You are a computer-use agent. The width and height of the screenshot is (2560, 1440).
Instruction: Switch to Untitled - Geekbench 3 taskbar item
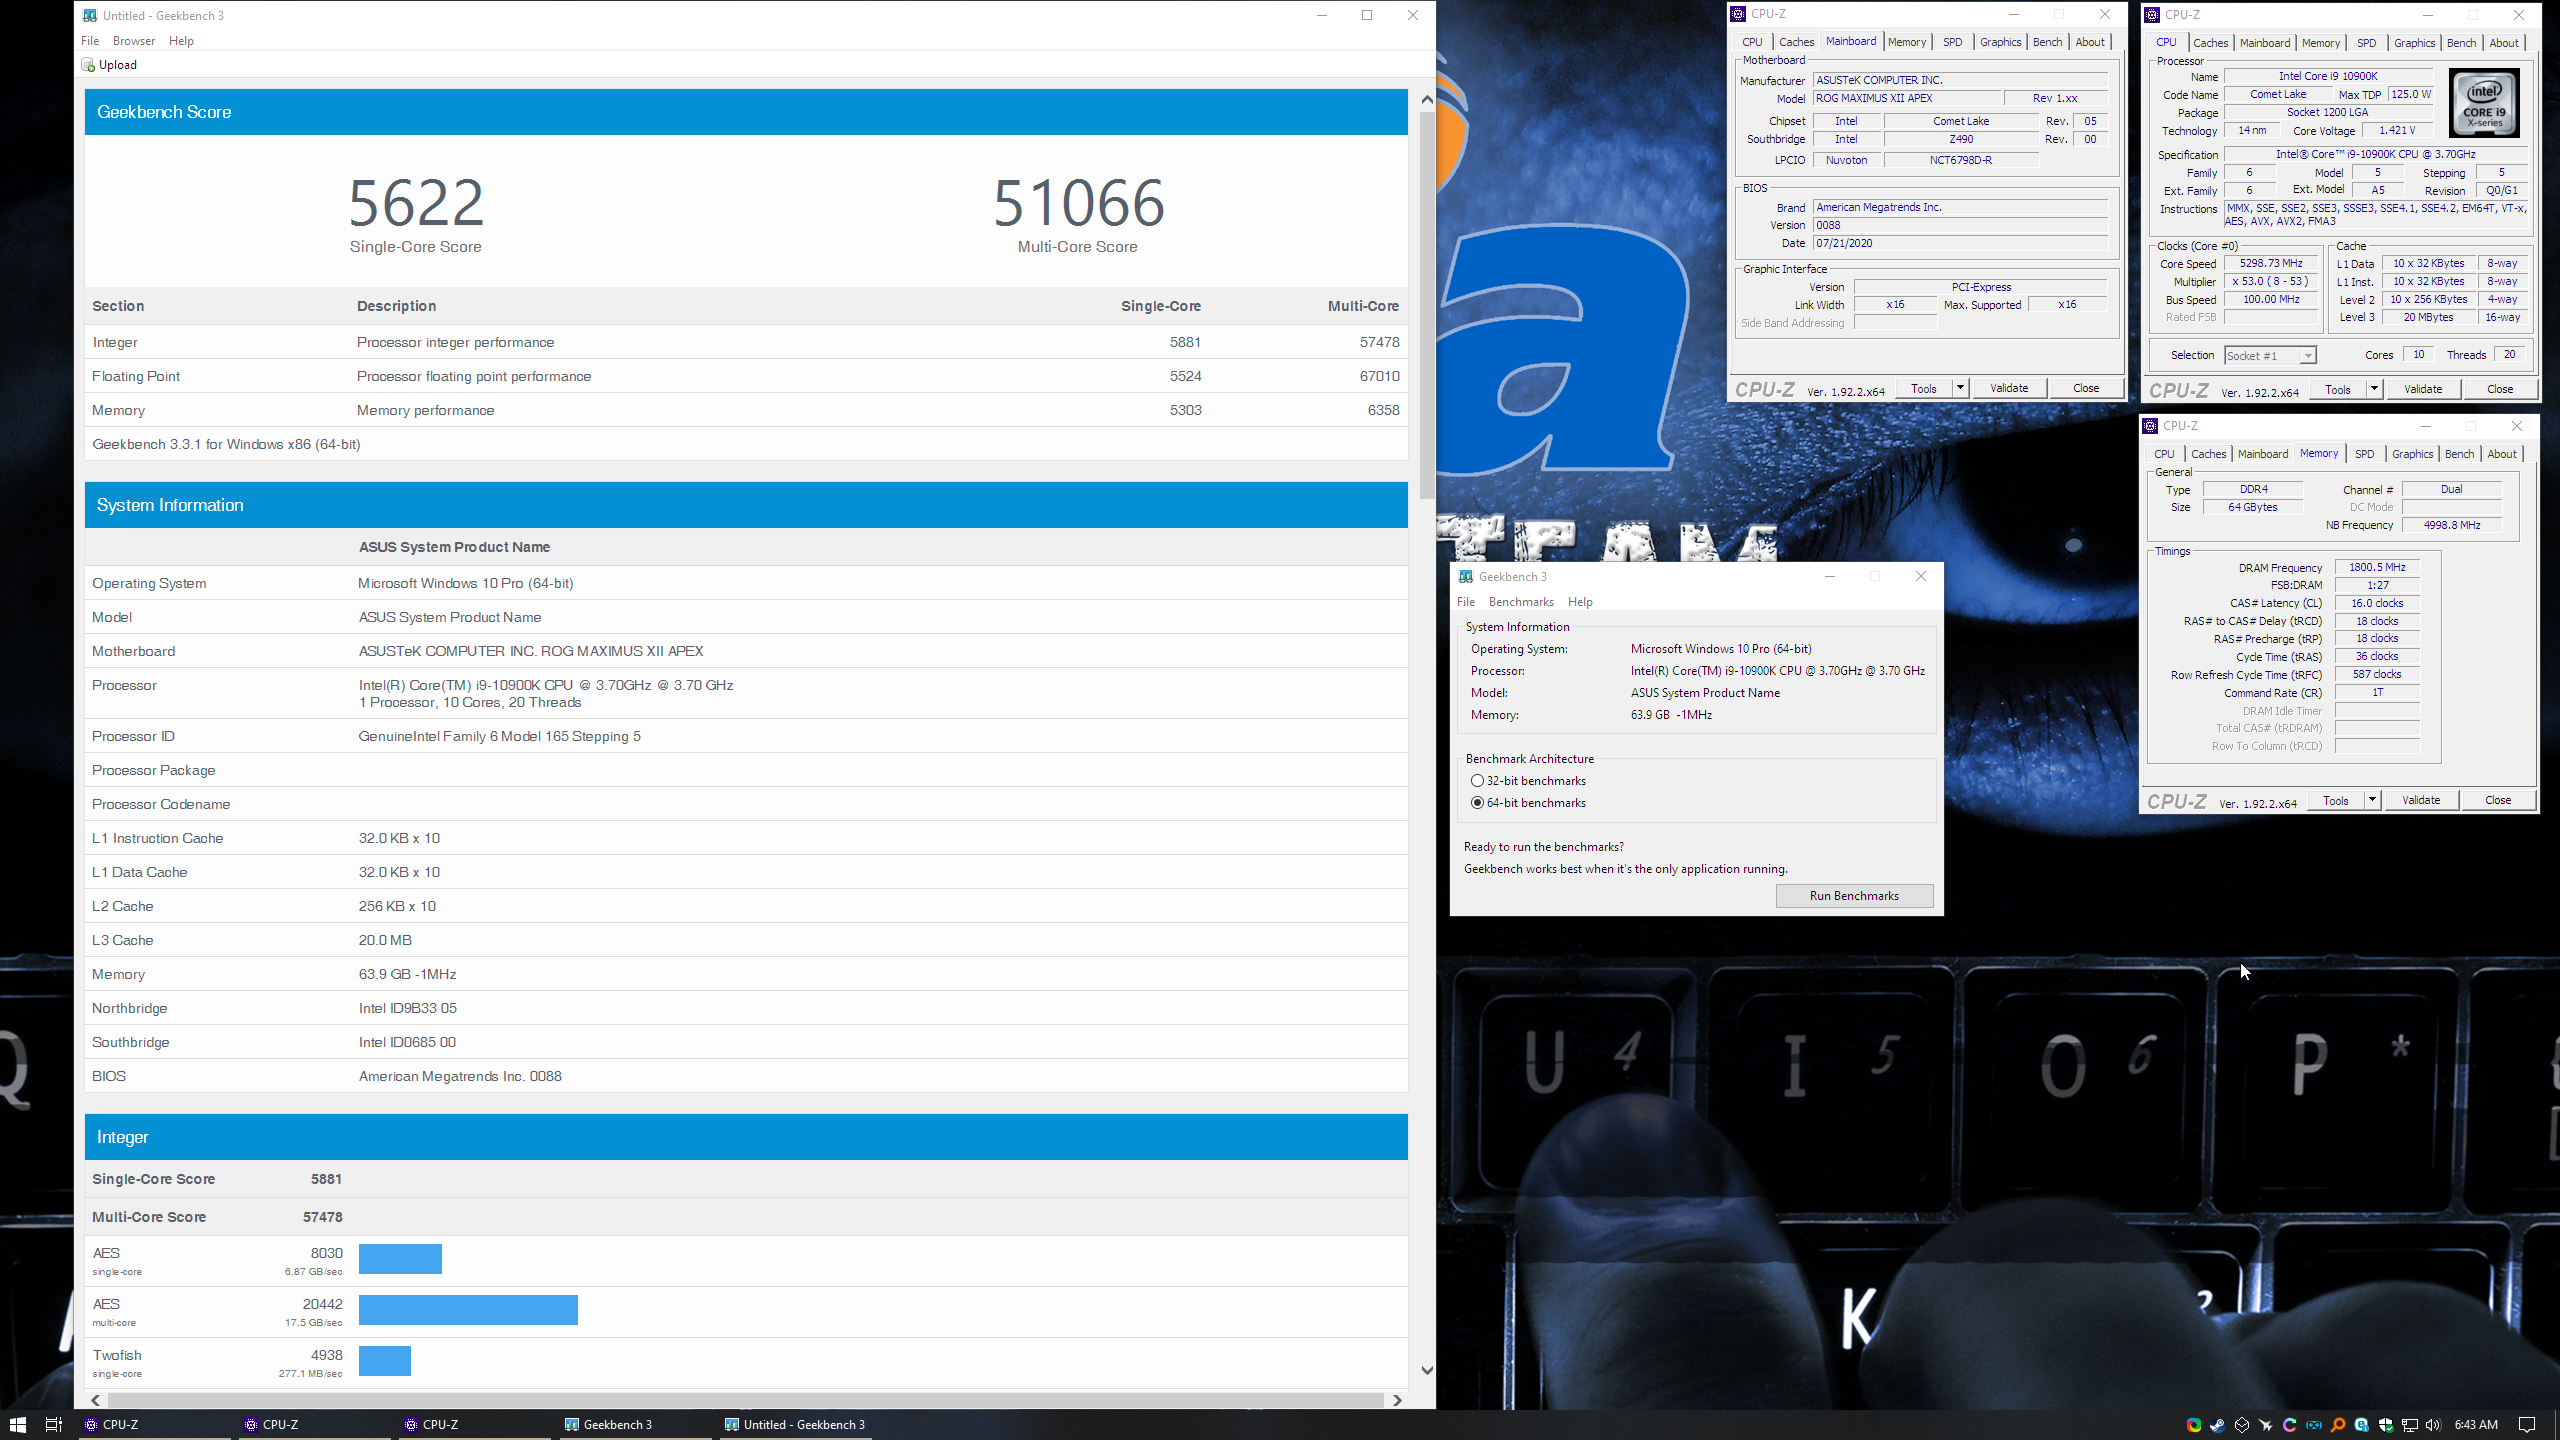[x=795, y=1424]
